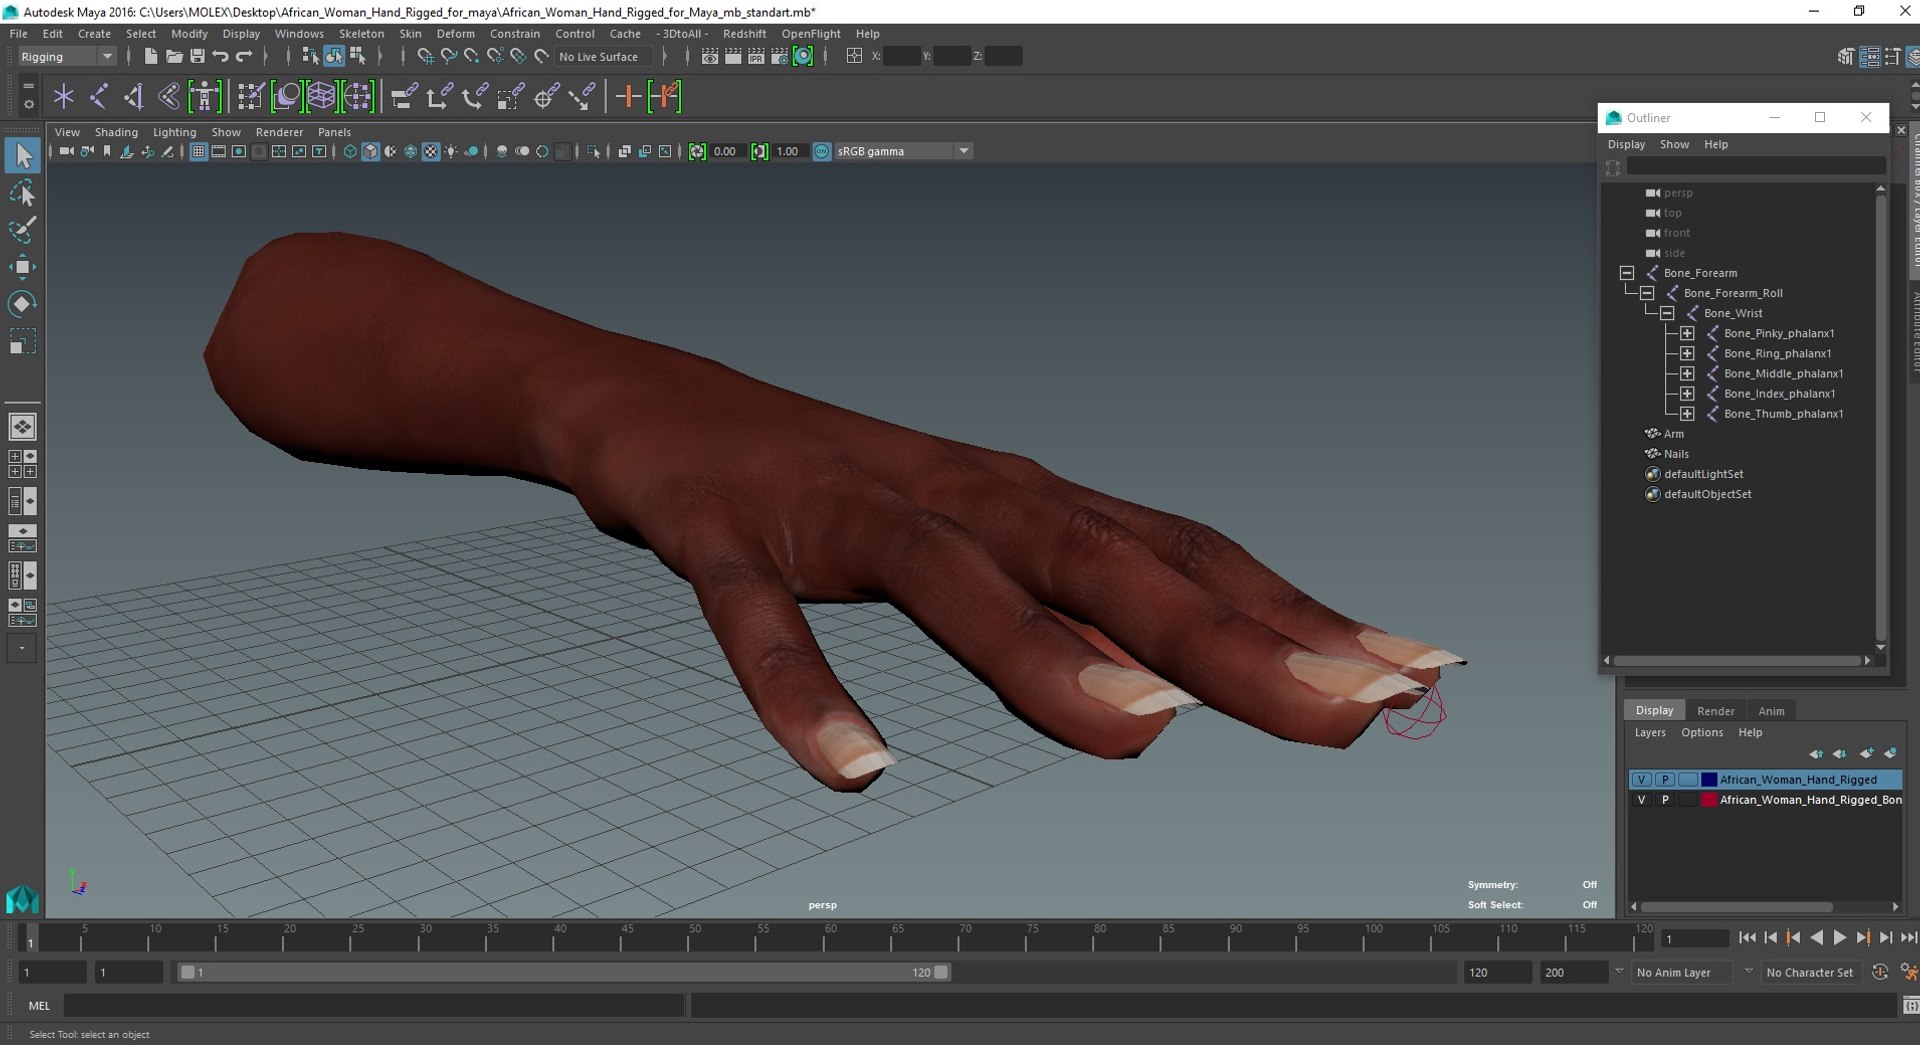Open the Deform menu

click(455, 33)
